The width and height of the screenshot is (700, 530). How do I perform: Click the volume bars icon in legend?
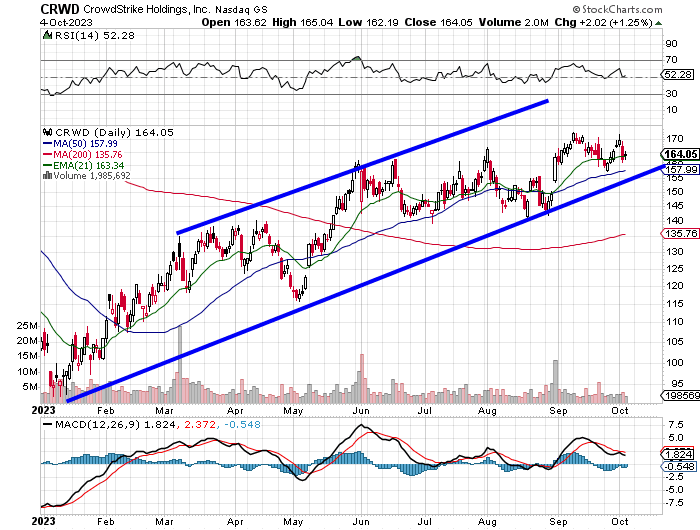(x=46, y=175)
